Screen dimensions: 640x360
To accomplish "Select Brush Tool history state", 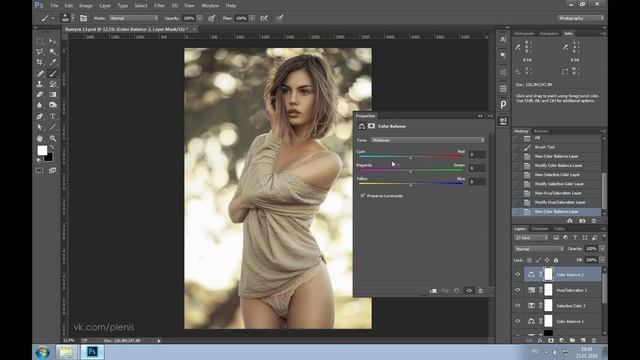I will [x=544, y=147].
